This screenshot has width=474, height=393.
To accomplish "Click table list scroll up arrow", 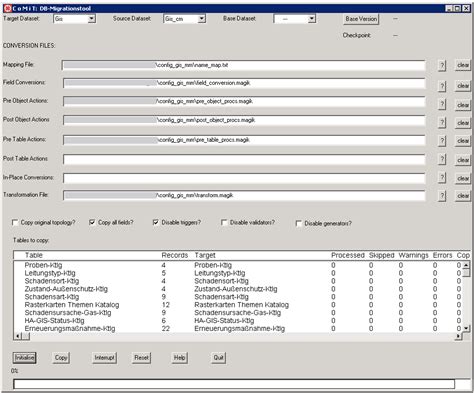I will click(466, 265).
